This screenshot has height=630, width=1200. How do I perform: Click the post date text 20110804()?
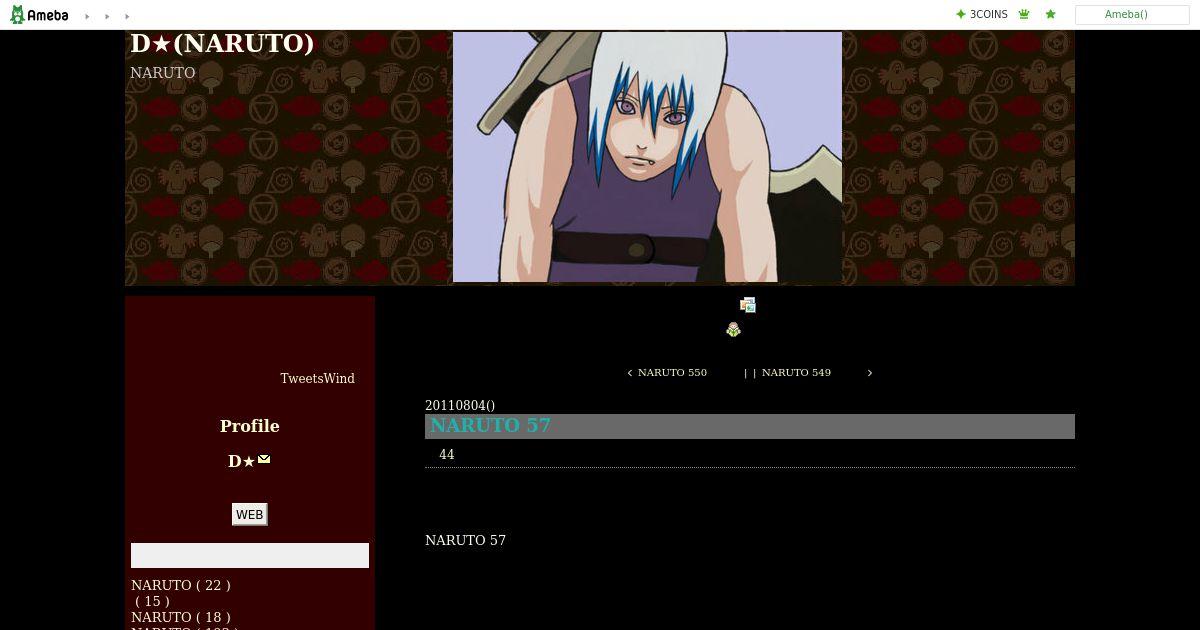460,405
